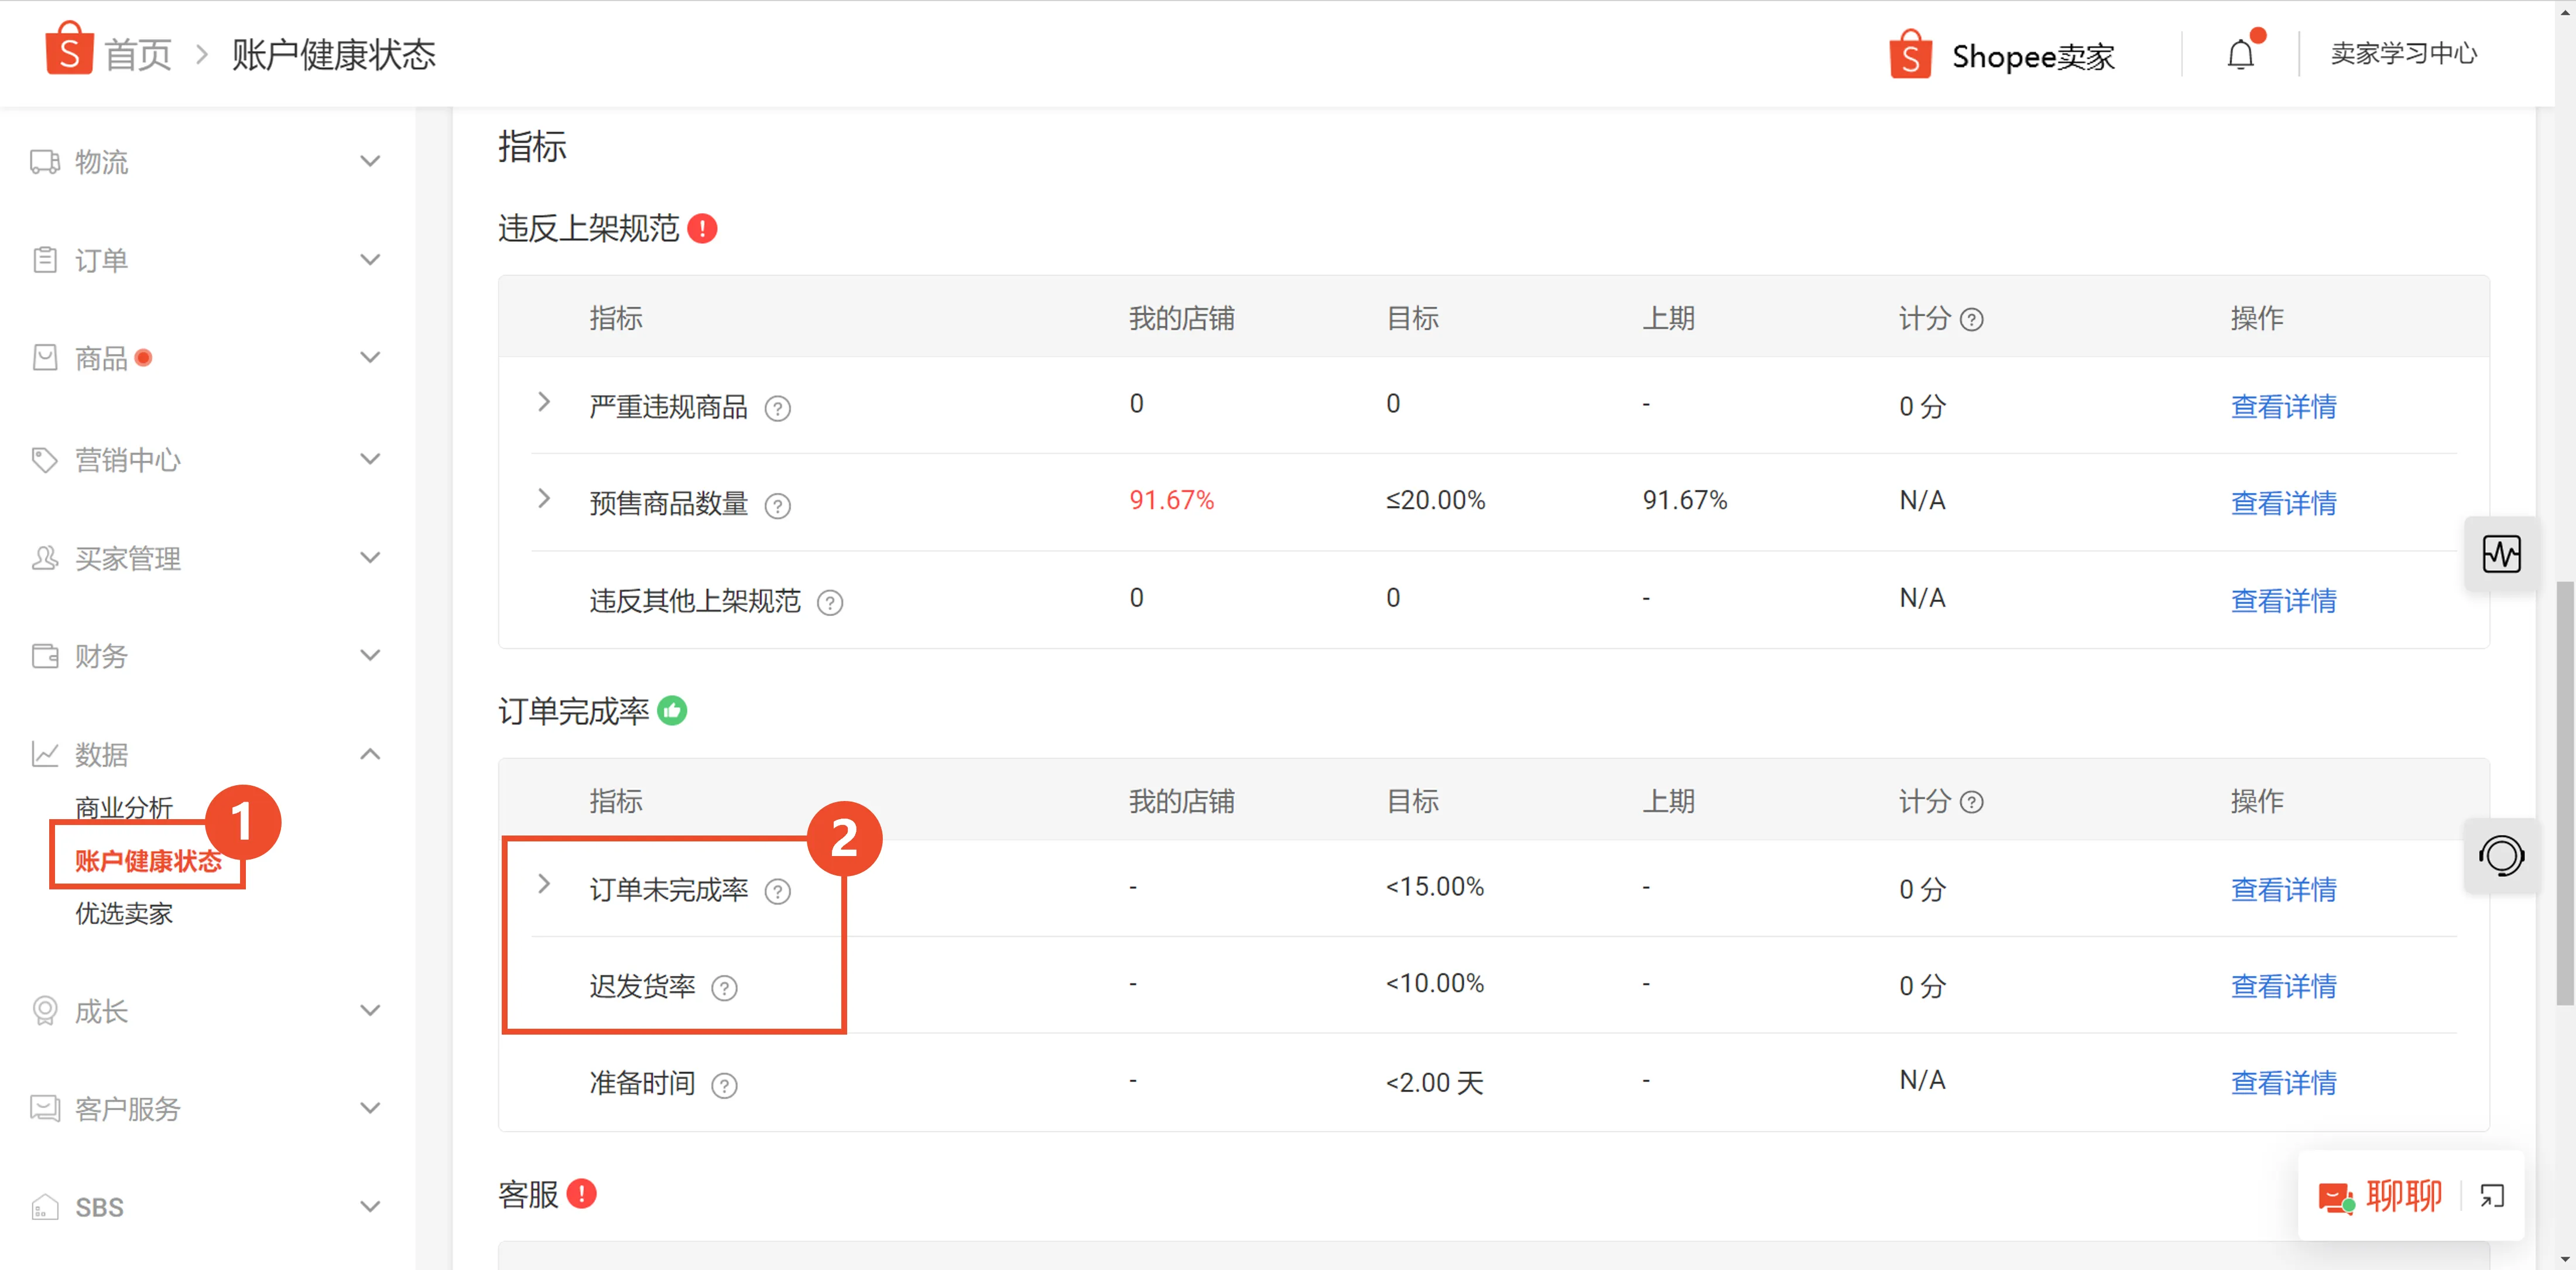The image size is (2576, 1270).
Task: Click the question mark next to 迟发货率
Action: coord(724,988)
